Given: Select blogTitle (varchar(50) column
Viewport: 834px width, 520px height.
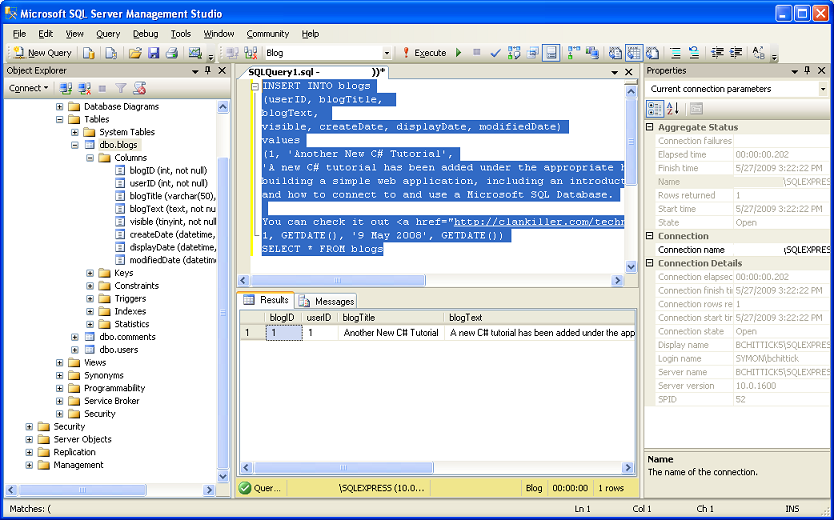Looking at the screenshot, I should [172, 196].
